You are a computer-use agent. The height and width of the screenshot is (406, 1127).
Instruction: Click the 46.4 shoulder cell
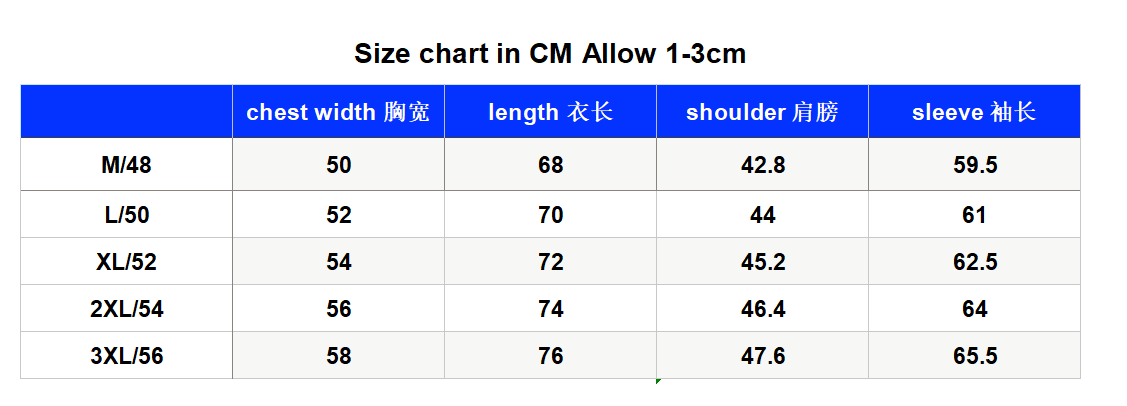point(763,309)
